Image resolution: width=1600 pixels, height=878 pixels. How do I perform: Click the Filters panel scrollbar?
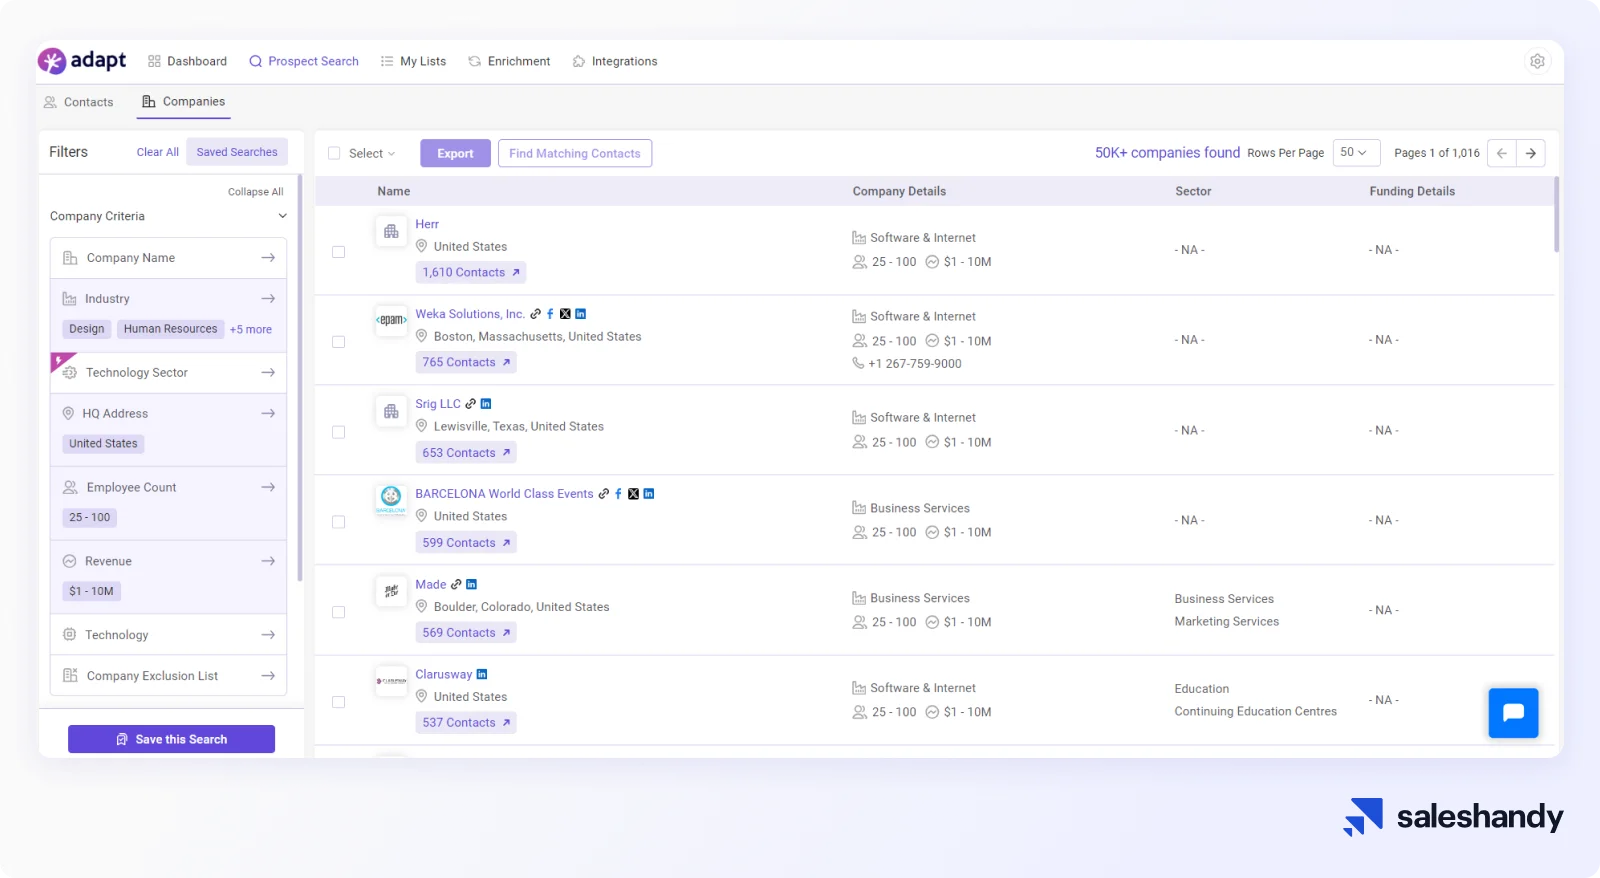[x=300, y=378]
